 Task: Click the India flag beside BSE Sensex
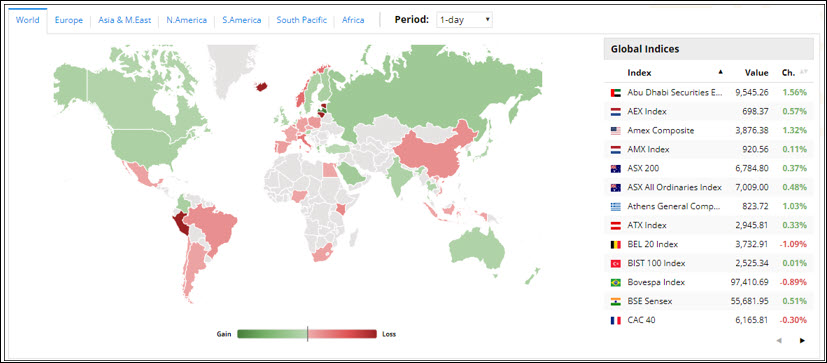point(616,301)
